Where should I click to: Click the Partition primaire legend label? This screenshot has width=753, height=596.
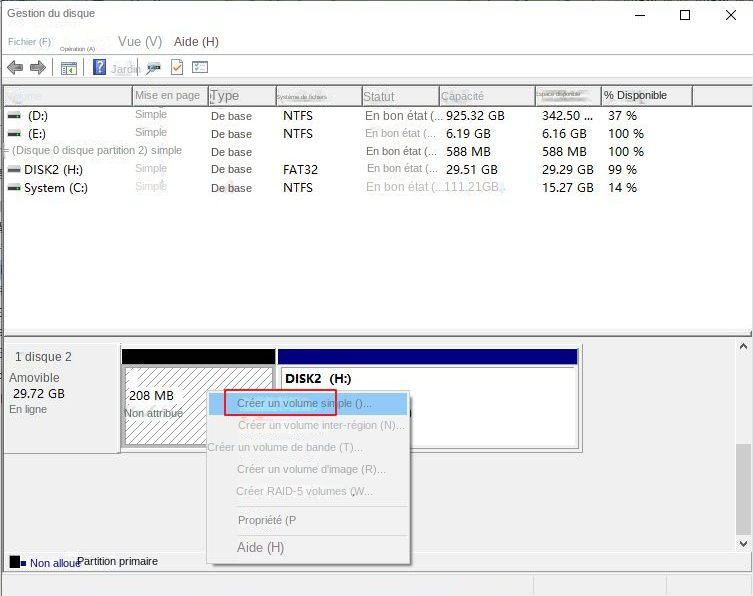117,561
